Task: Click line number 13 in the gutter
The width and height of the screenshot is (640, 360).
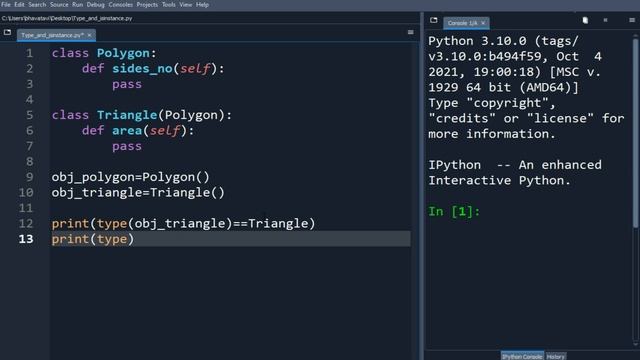Action: (x=26, y=239)
